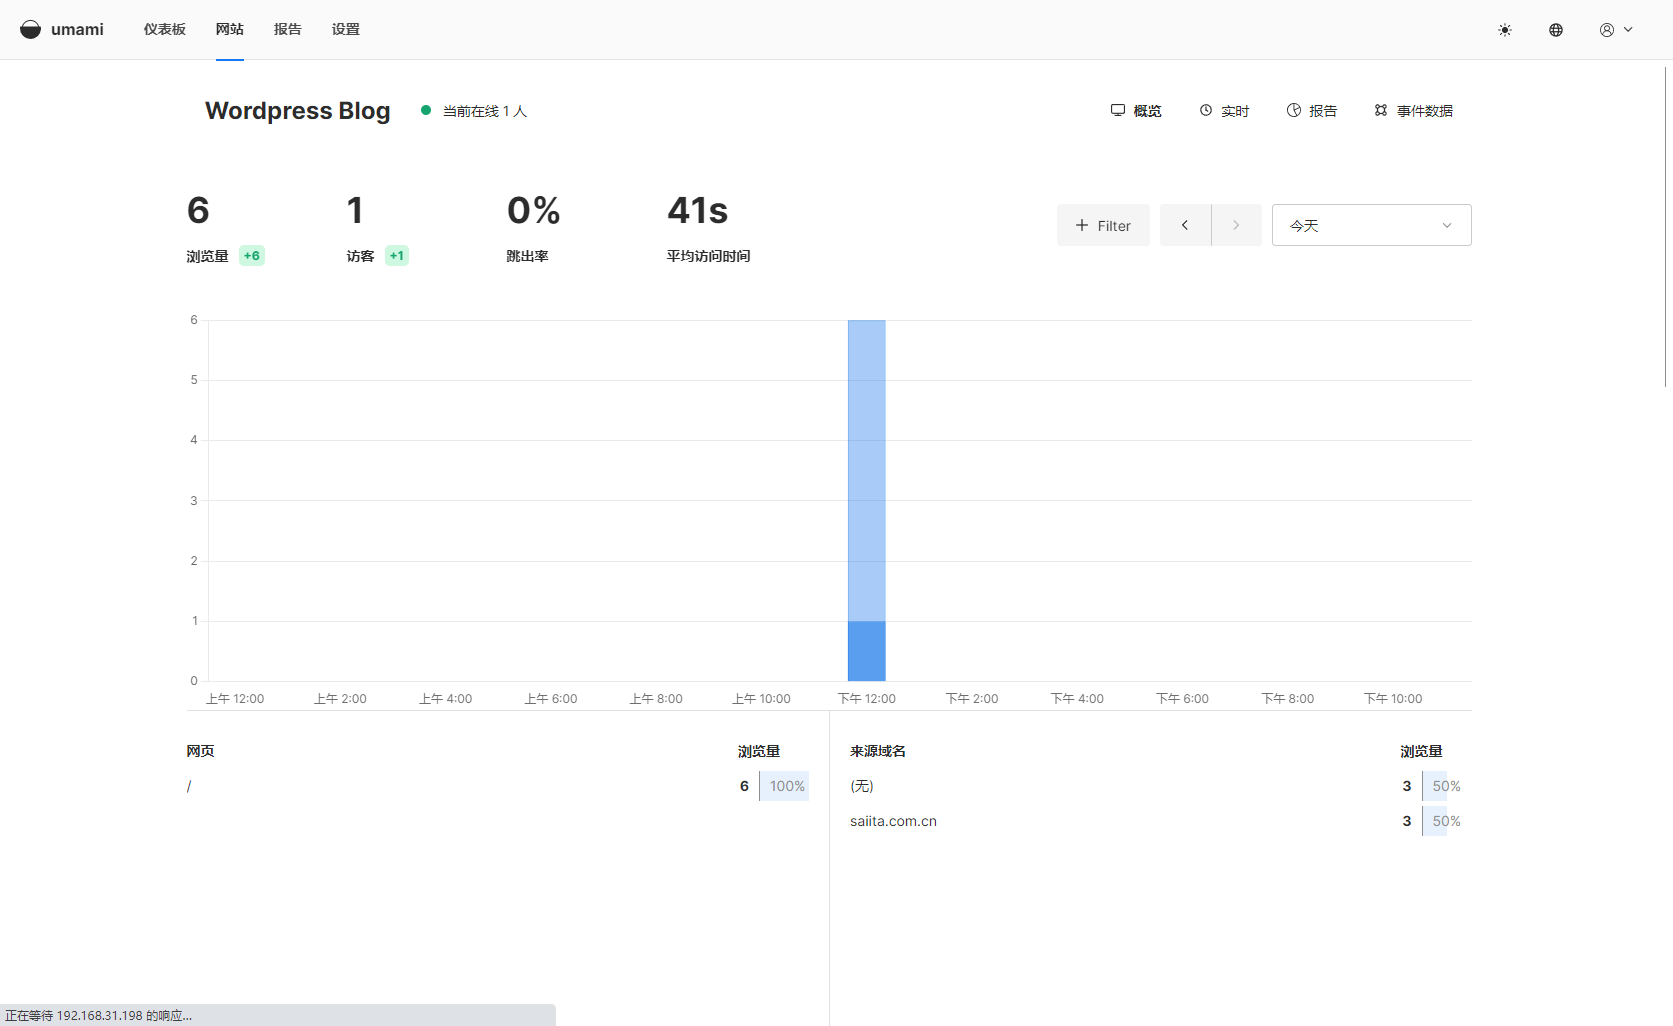Go to the next date range

coord(1236,225)
